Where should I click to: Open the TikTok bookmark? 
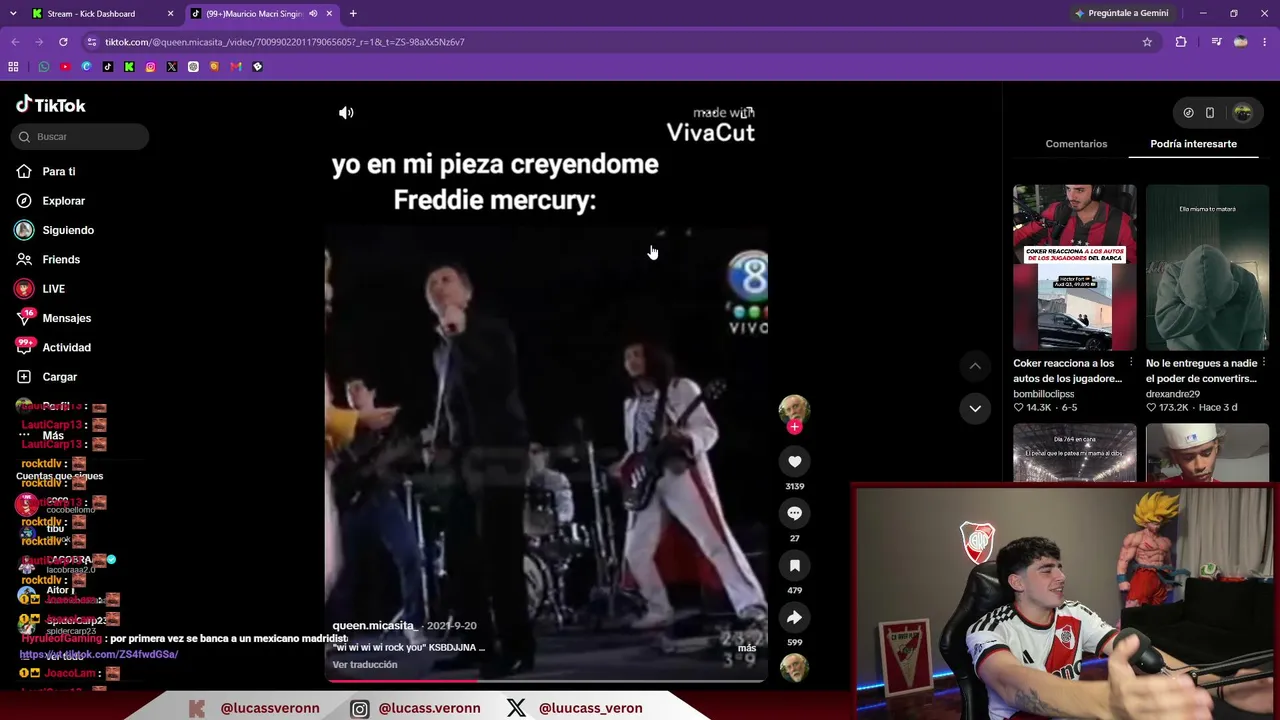coord(108,67)
